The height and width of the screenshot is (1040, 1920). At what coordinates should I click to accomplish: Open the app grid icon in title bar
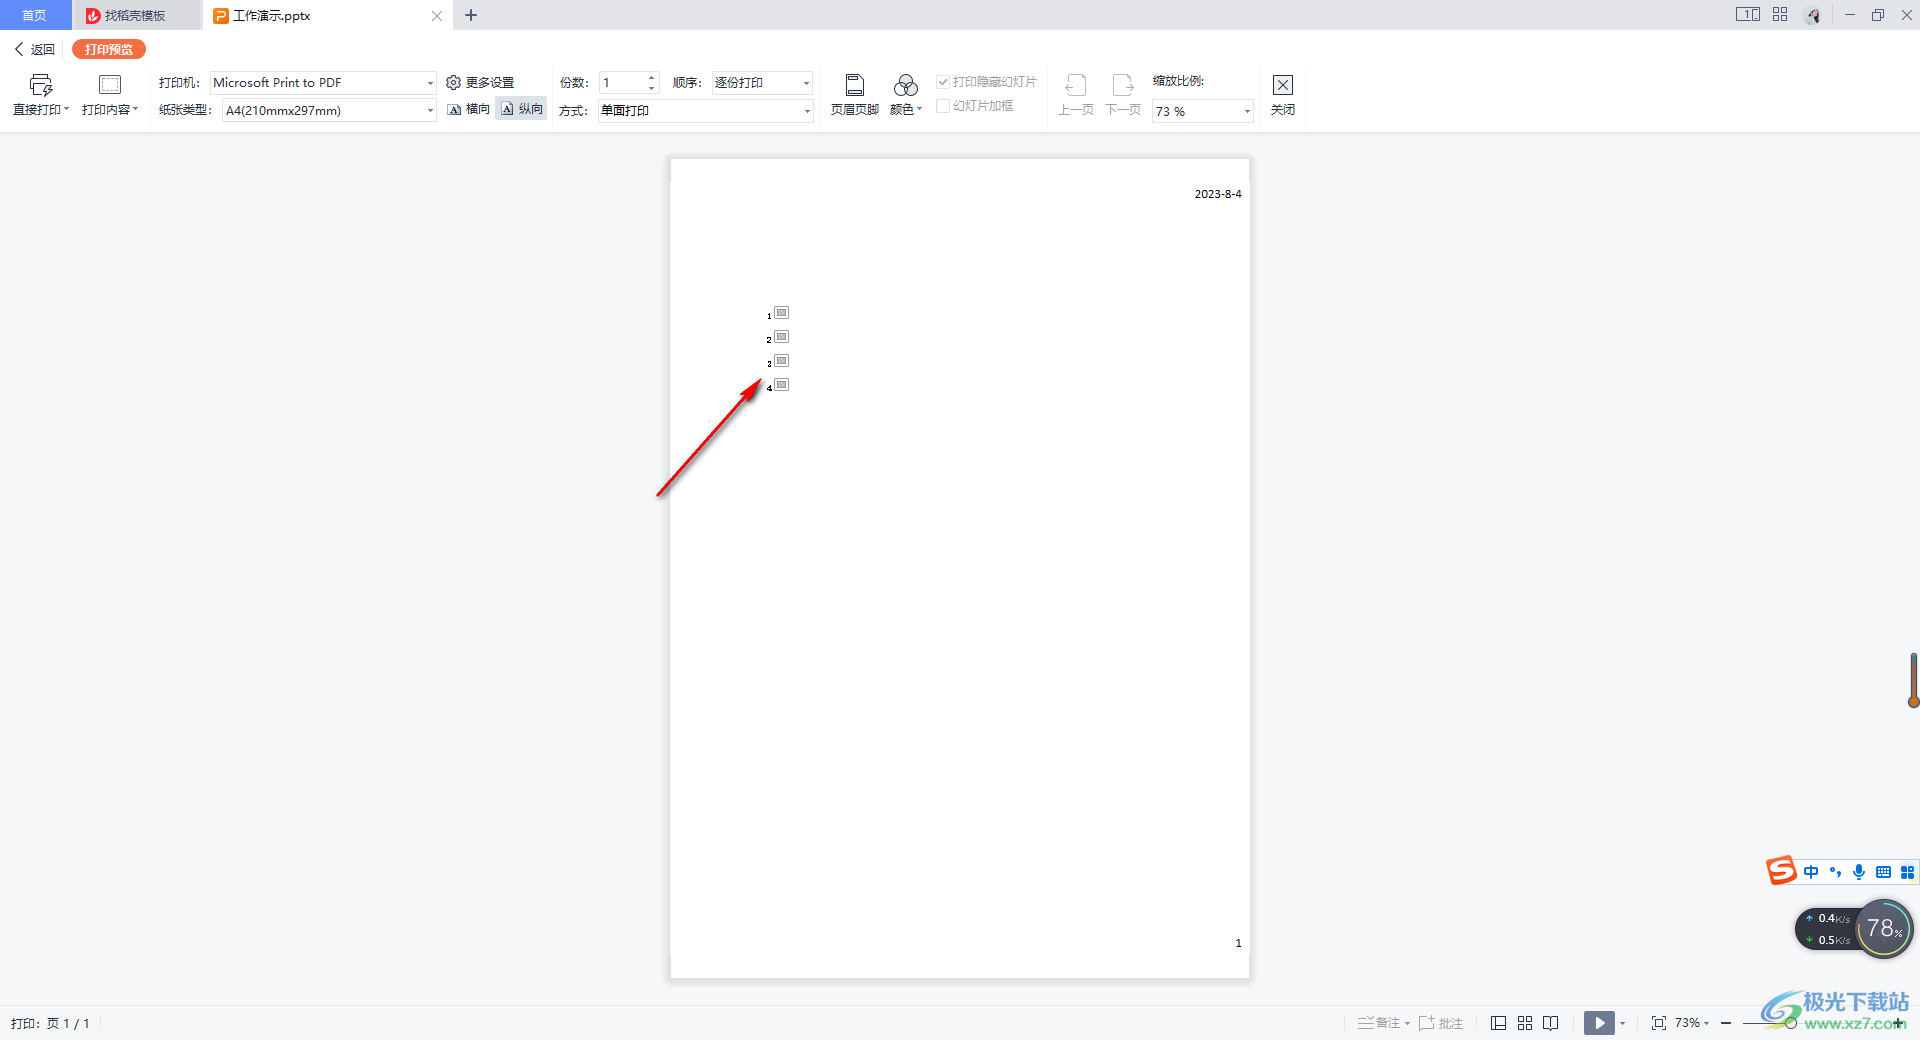click(x=1780, y=15)
